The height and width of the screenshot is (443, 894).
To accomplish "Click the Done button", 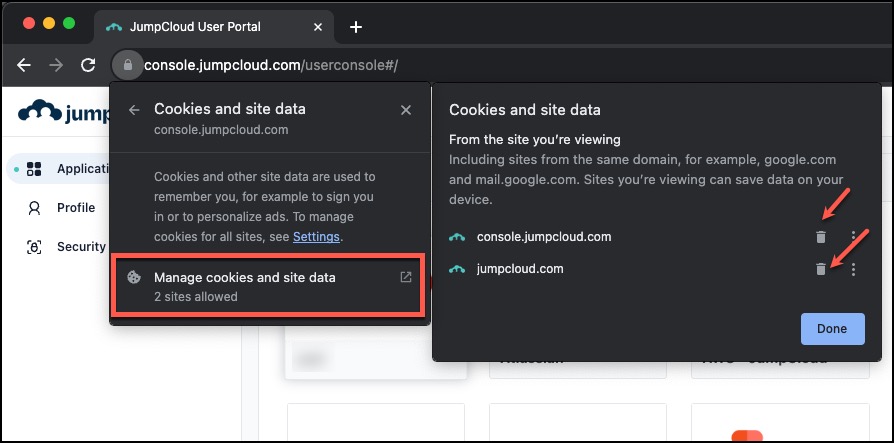I will [x=832, y=328].
